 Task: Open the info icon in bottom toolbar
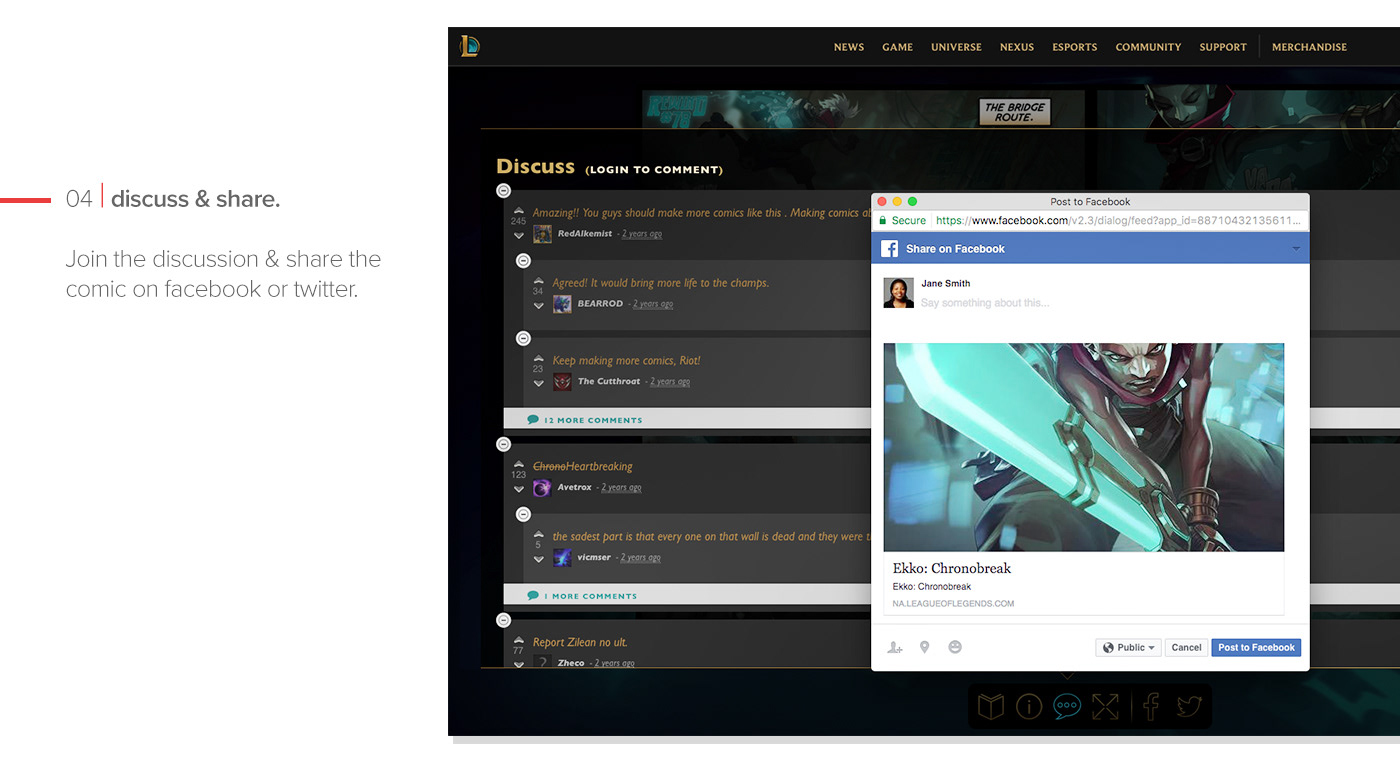click(x=1029, y=707)
